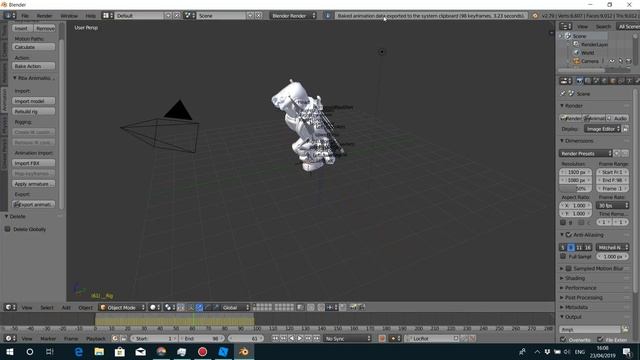Click the Apply armature button
Image resolution: width=640 pixels, height=360 pixels.
pyautogui.click(x=33, y=184)
